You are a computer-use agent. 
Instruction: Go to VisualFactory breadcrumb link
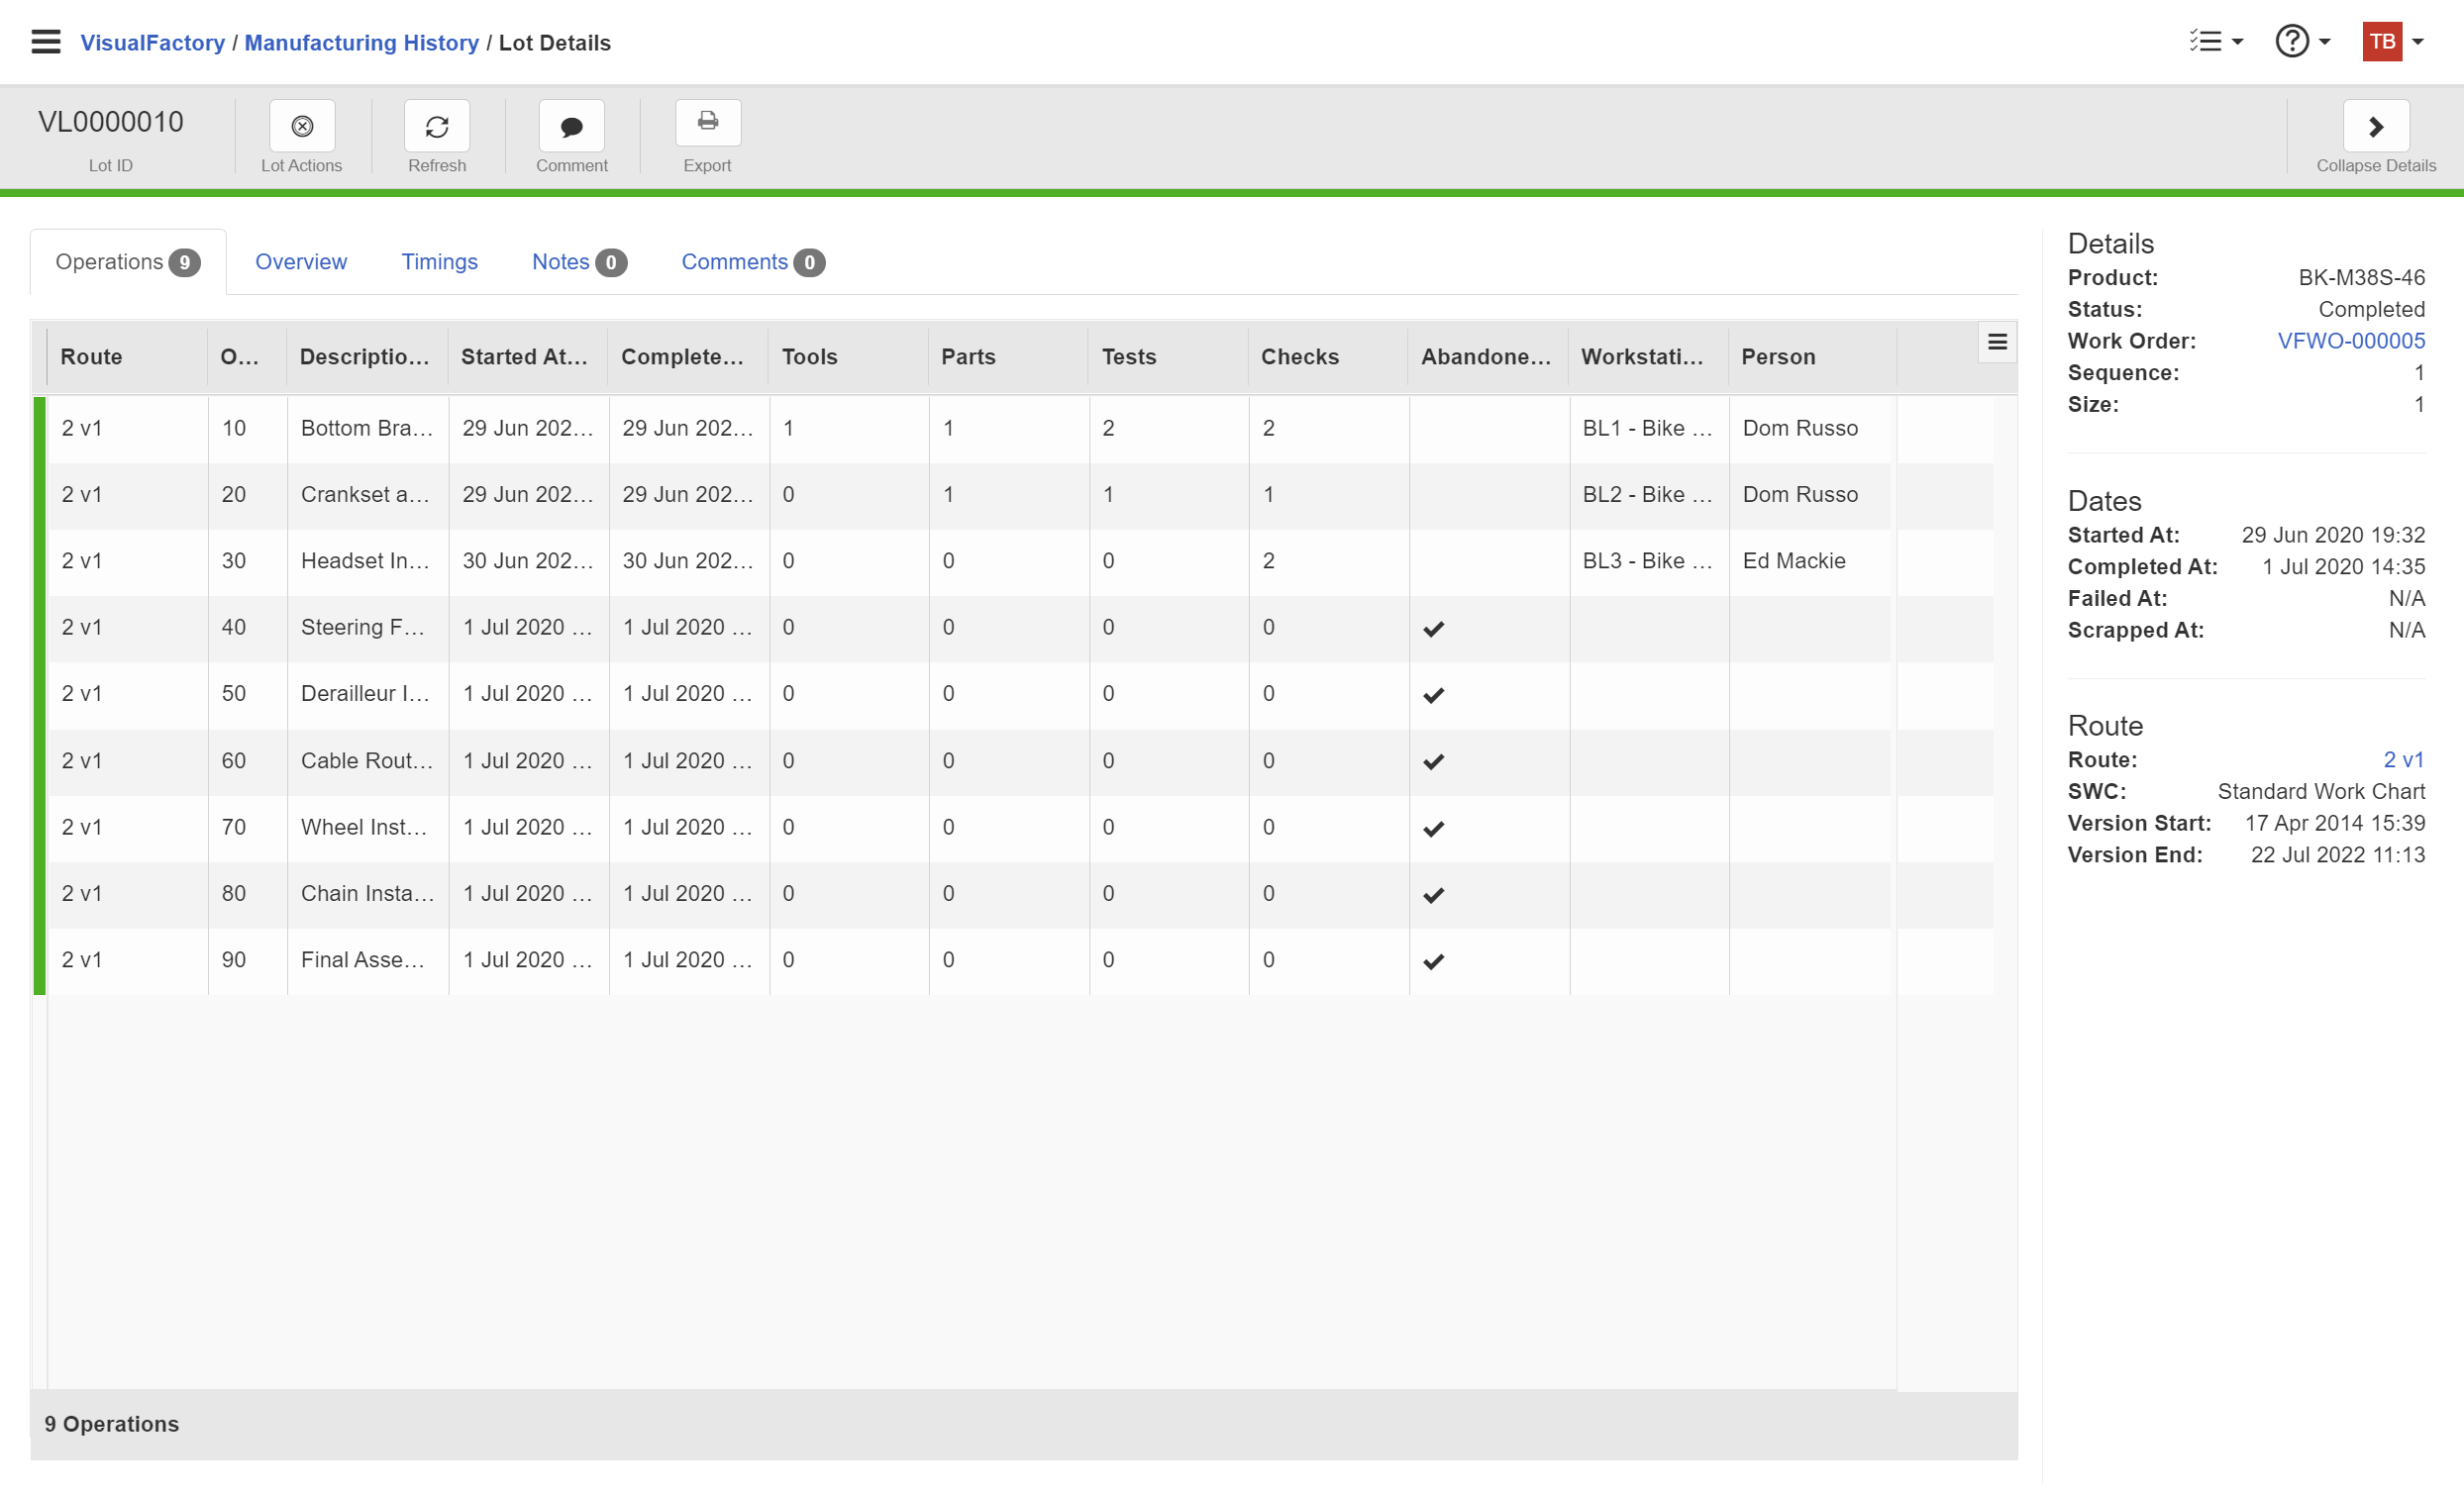click(152, 43)
